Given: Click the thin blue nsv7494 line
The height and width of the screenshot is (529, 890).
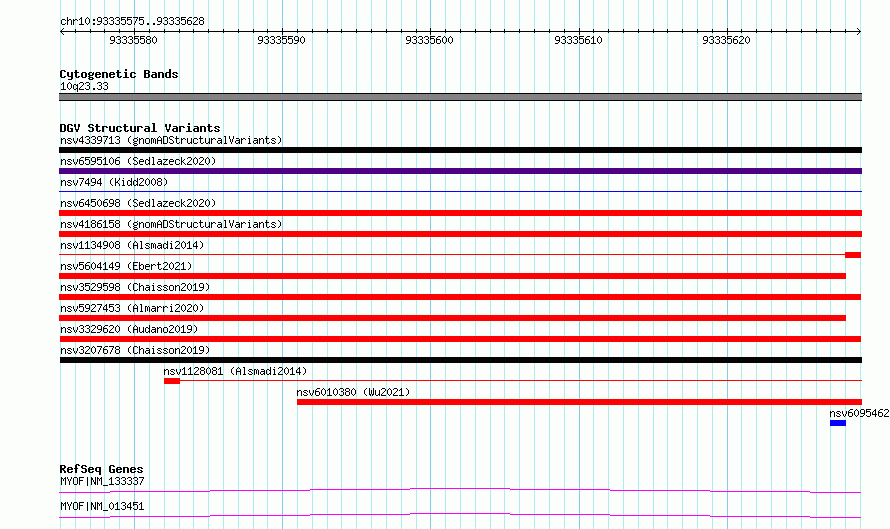Looking at the screenshot, I should (x=460, y=192).
